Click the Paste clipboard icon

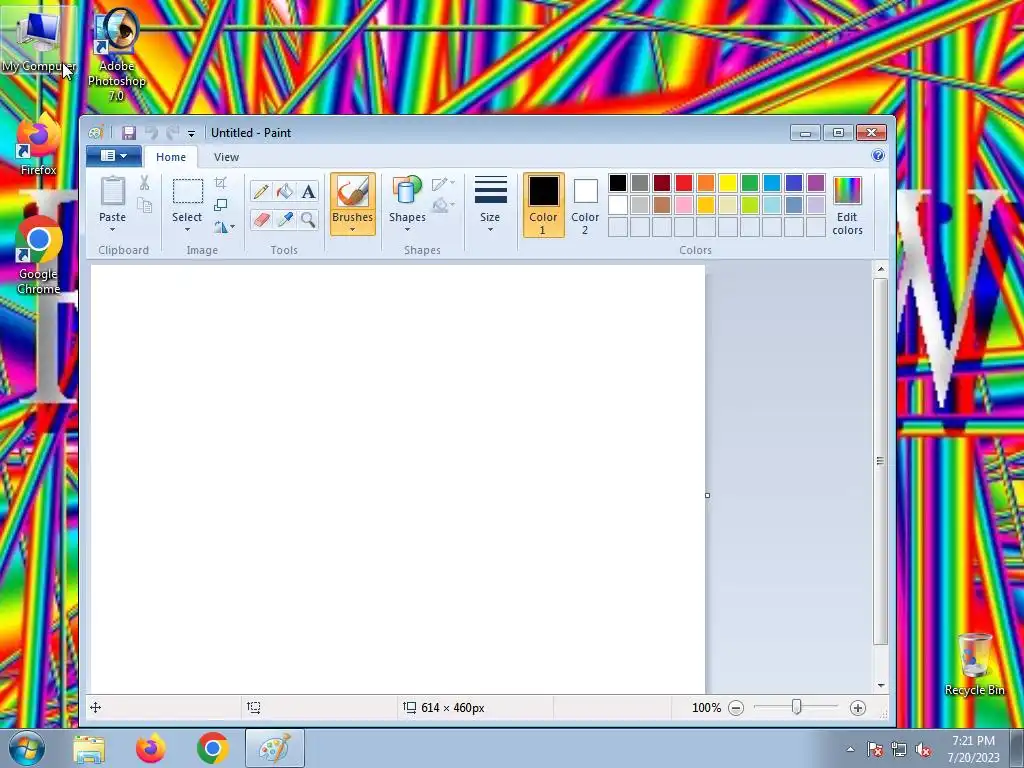tap(112, 191)
